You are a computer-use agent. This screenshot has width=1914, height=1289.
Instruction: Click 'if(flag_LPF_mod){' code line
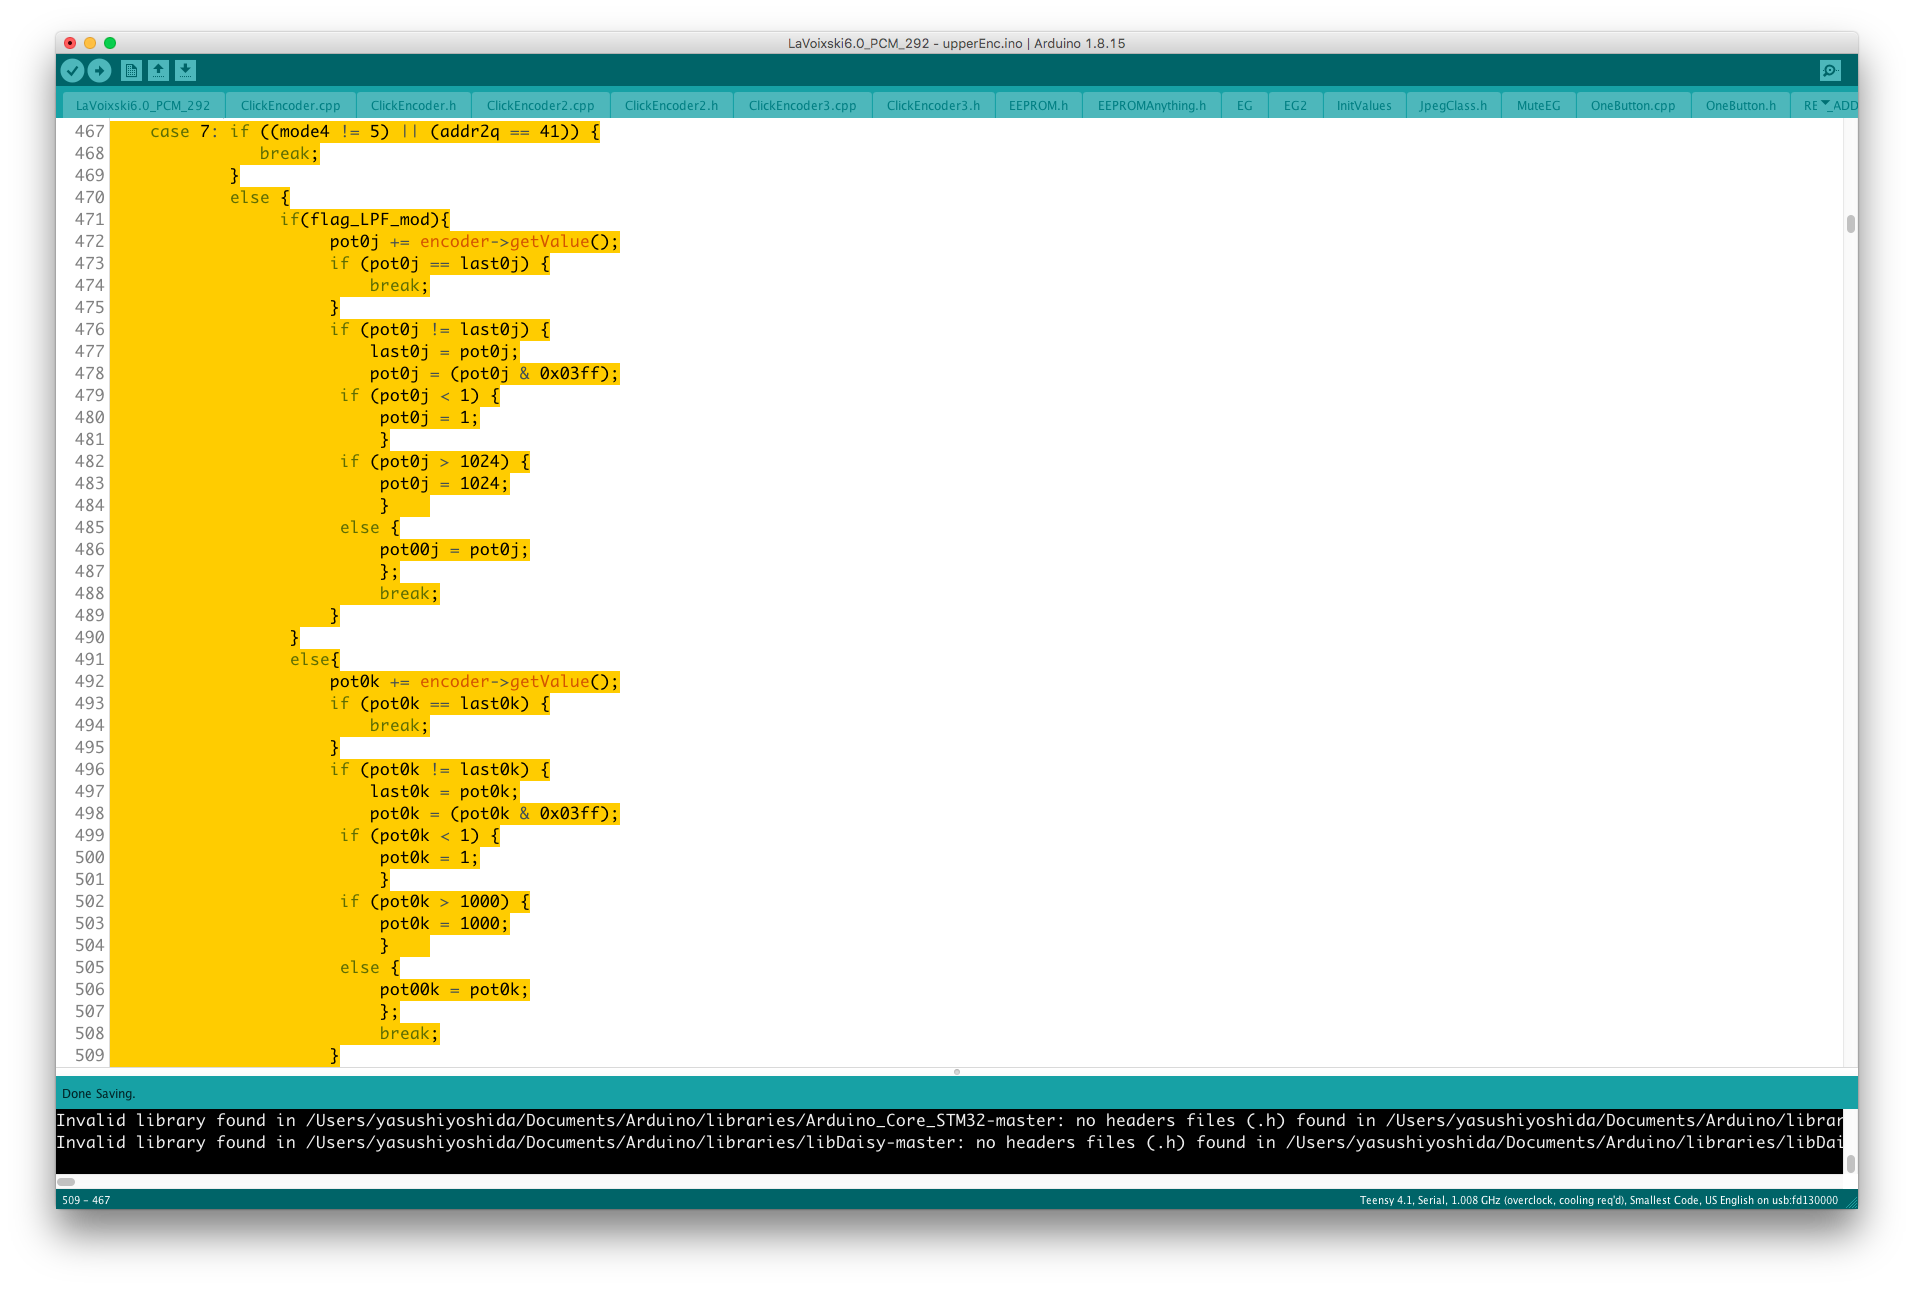365,219
